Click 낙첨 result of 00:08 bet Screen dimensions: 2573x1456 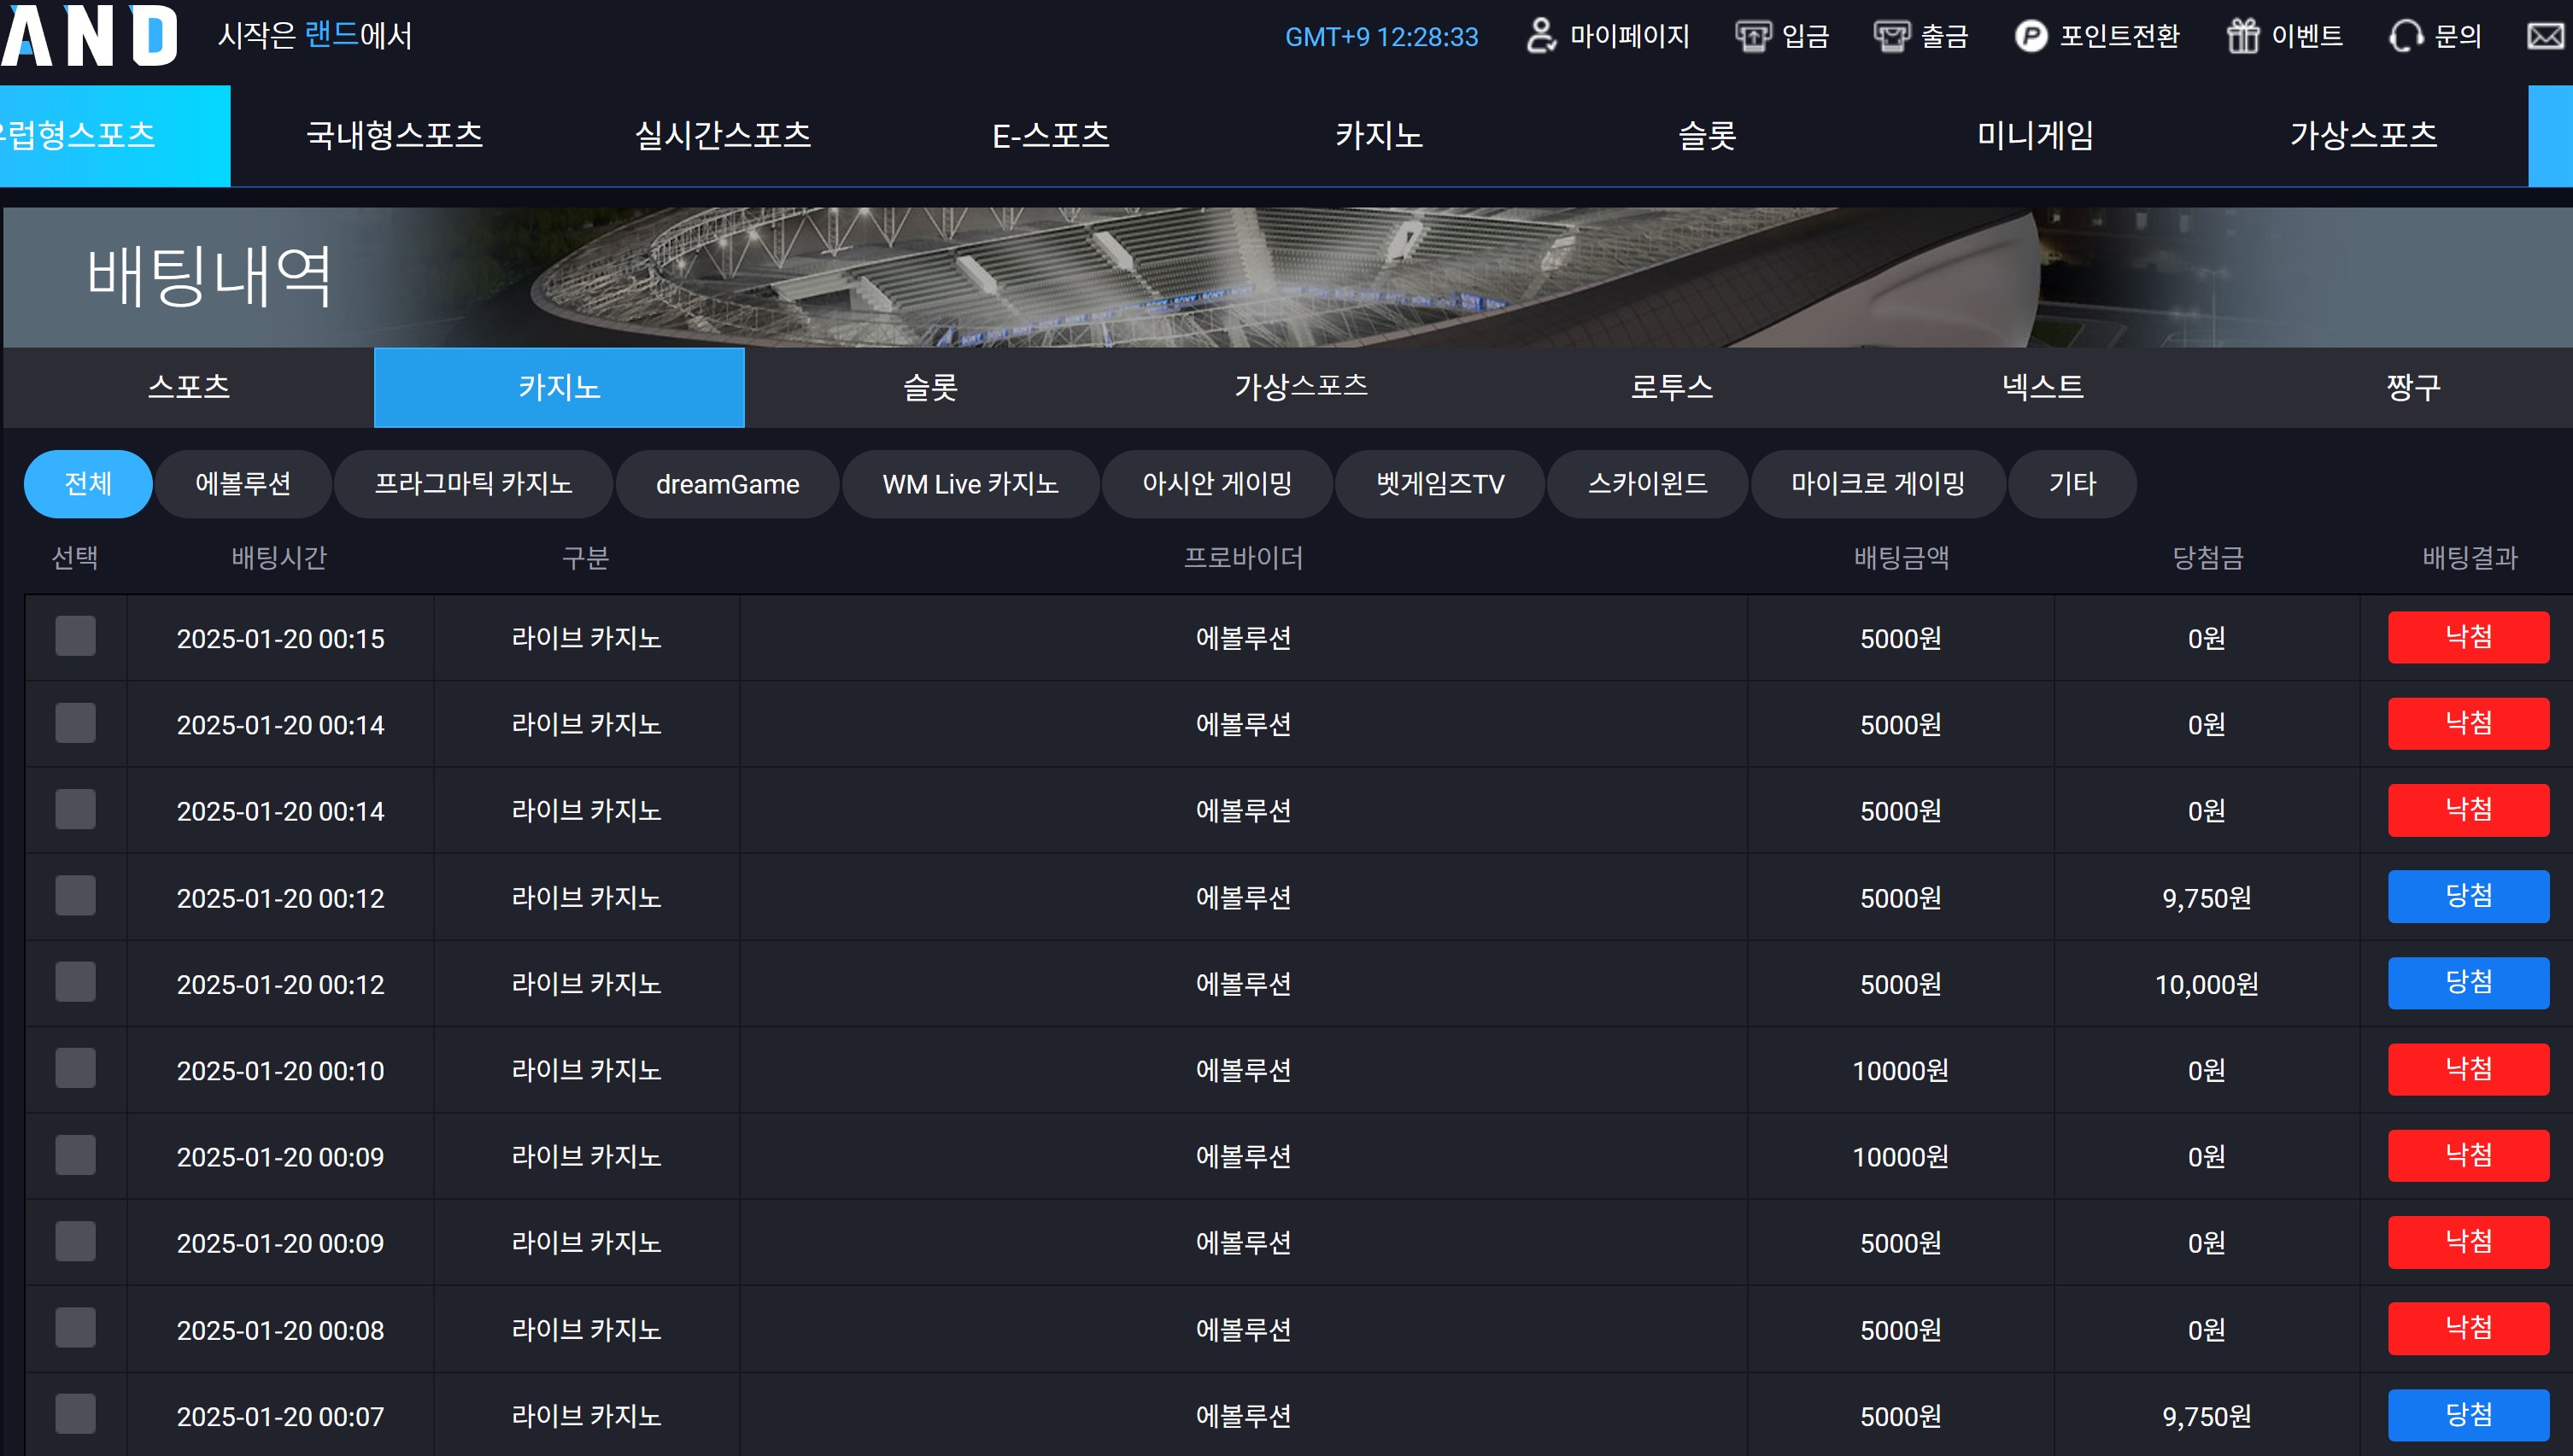point(2468,1328)
